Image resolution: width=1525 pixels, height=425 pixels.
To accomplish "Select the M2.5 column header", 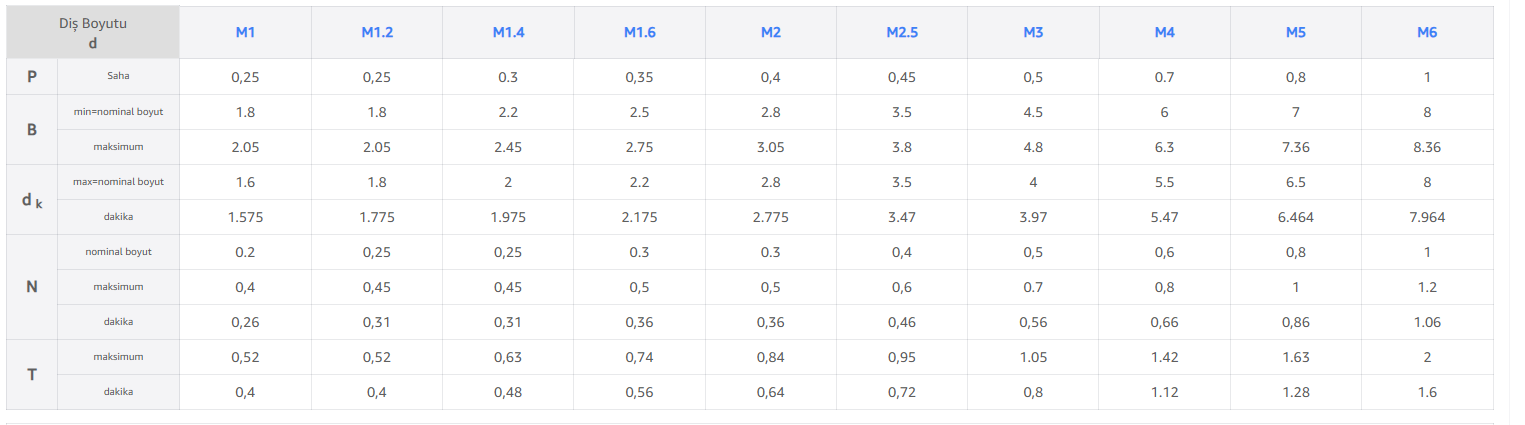I will click(902, 32).
